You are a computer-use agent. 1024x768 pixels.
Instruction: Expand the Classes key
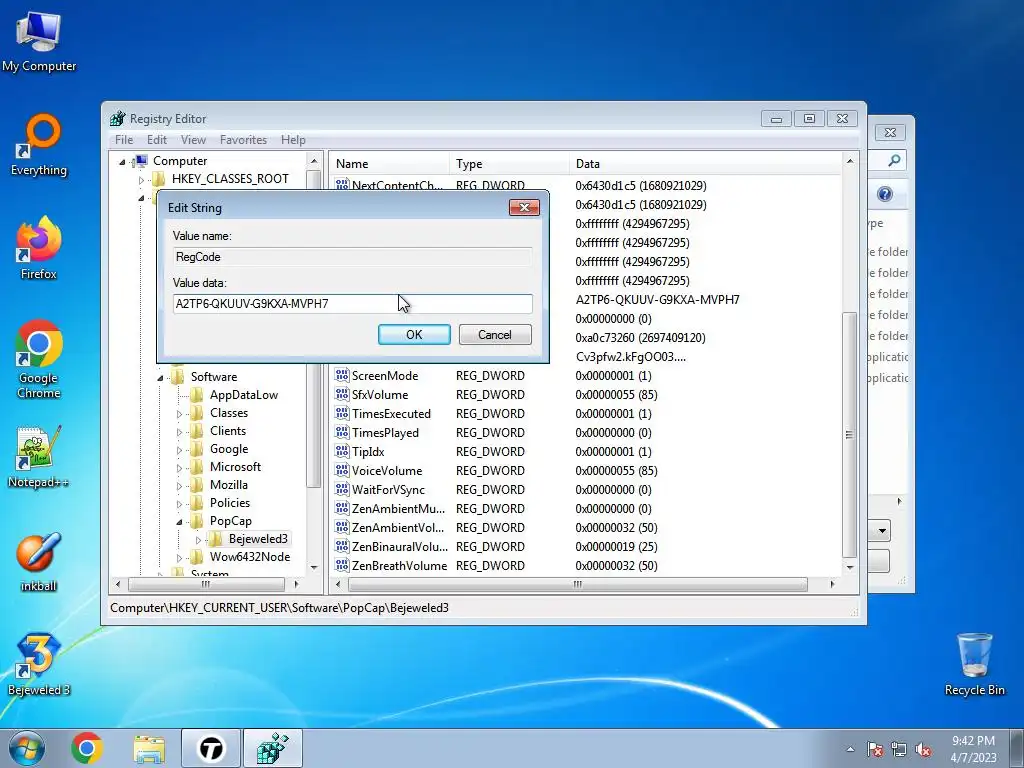pos(179,413)
